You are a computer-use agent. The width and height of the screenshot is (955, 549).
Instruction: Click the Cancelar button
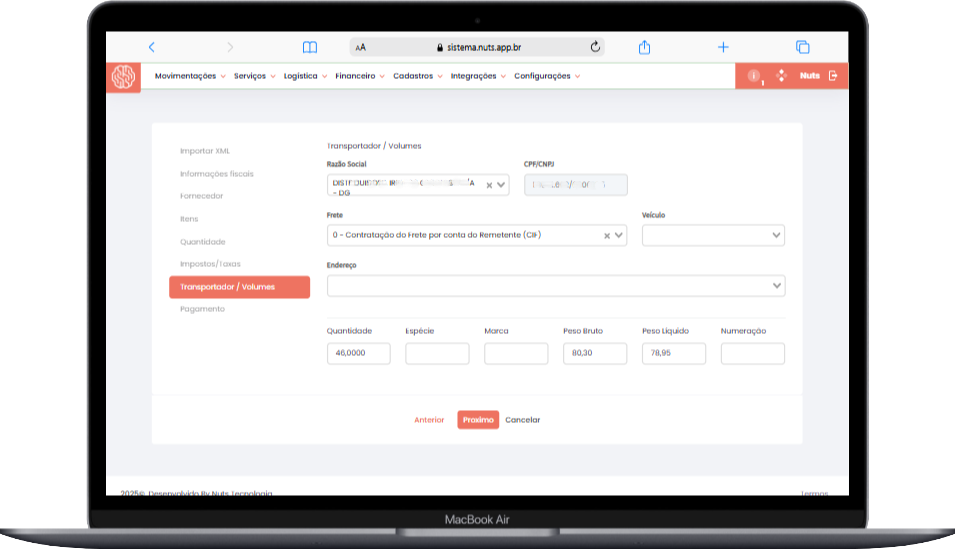[522, 420]
